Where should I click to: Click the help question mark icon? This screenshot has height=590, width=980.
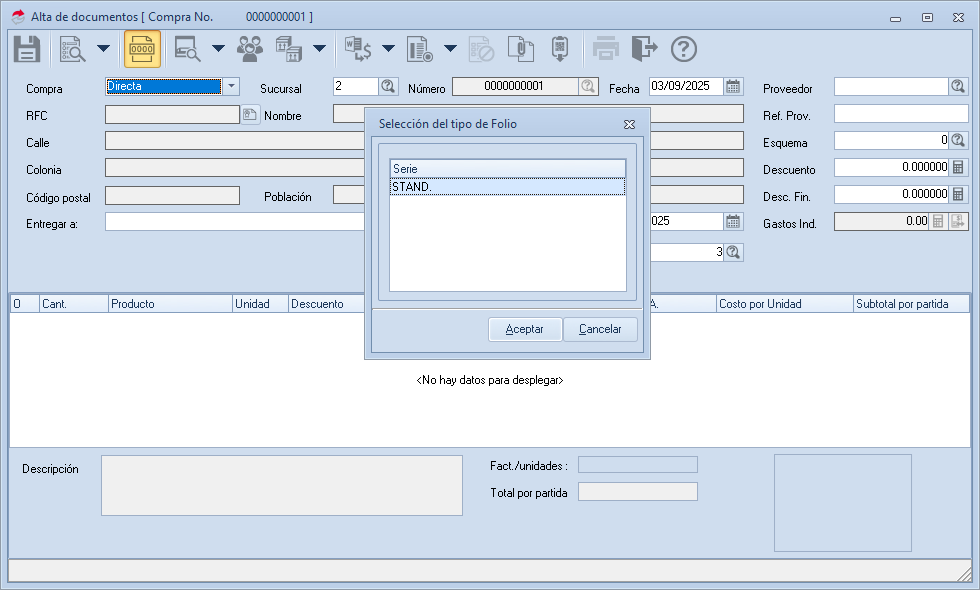point(683,48)
